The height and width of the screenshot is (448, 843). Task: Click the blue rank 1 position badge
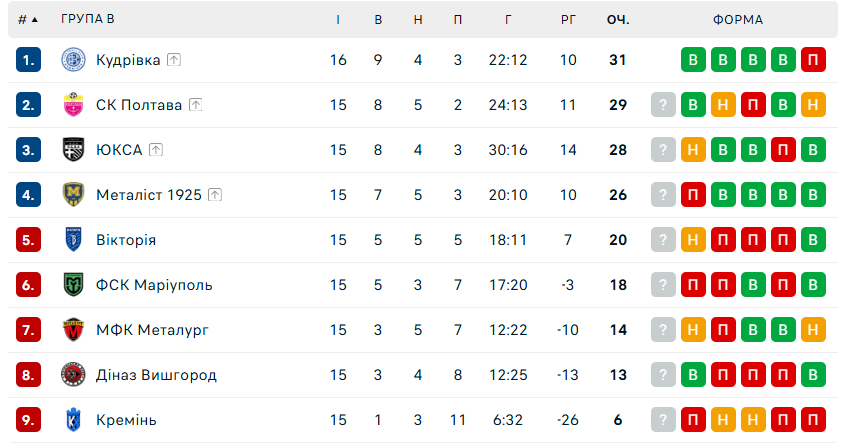coord(28,60)
